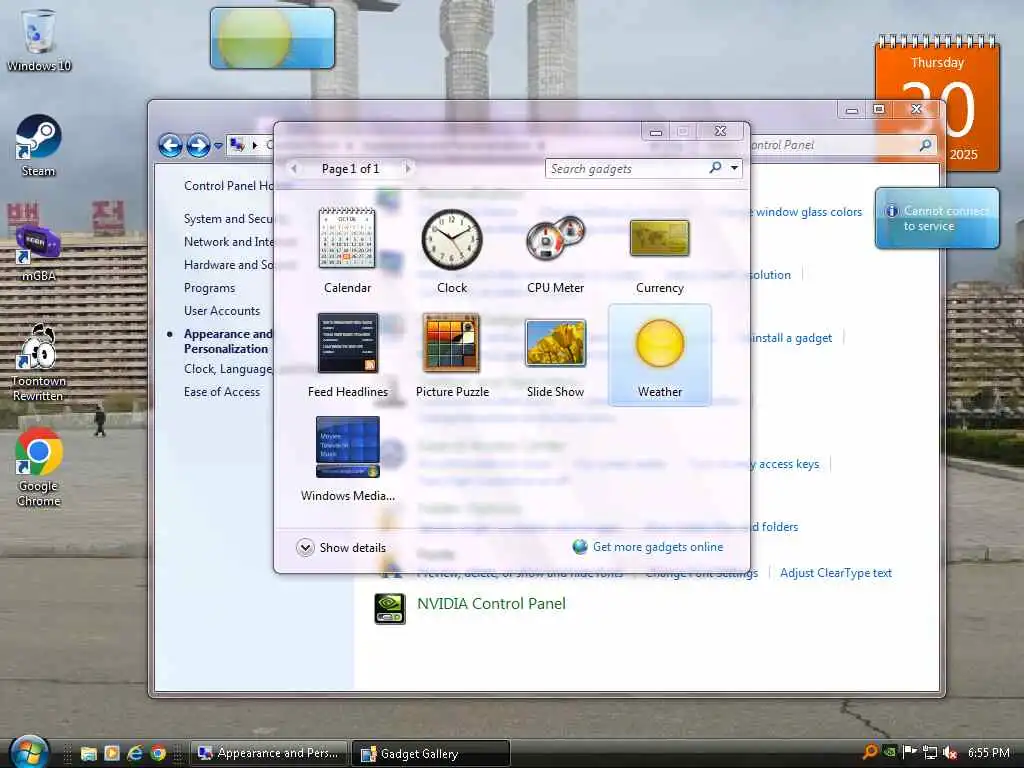Viewport: 1024px width, 768px height.
Task: Open Ease of Access category
Action: 222,392
